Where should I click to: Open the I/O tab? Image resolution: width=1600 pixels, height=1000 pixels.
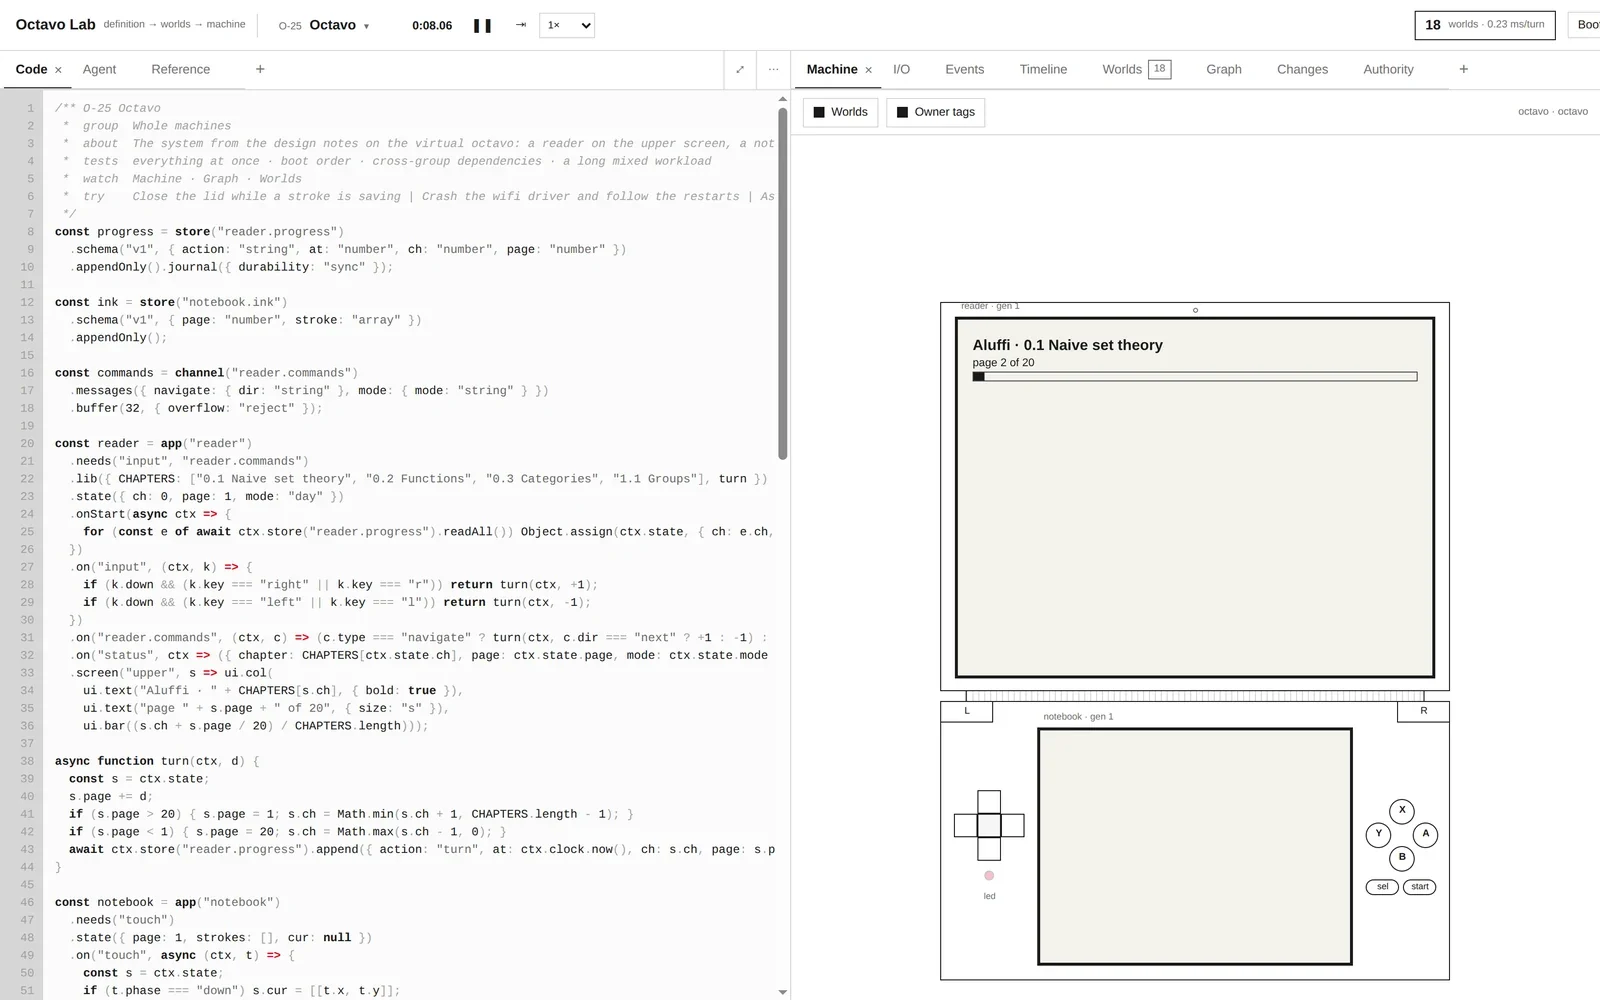901,69
